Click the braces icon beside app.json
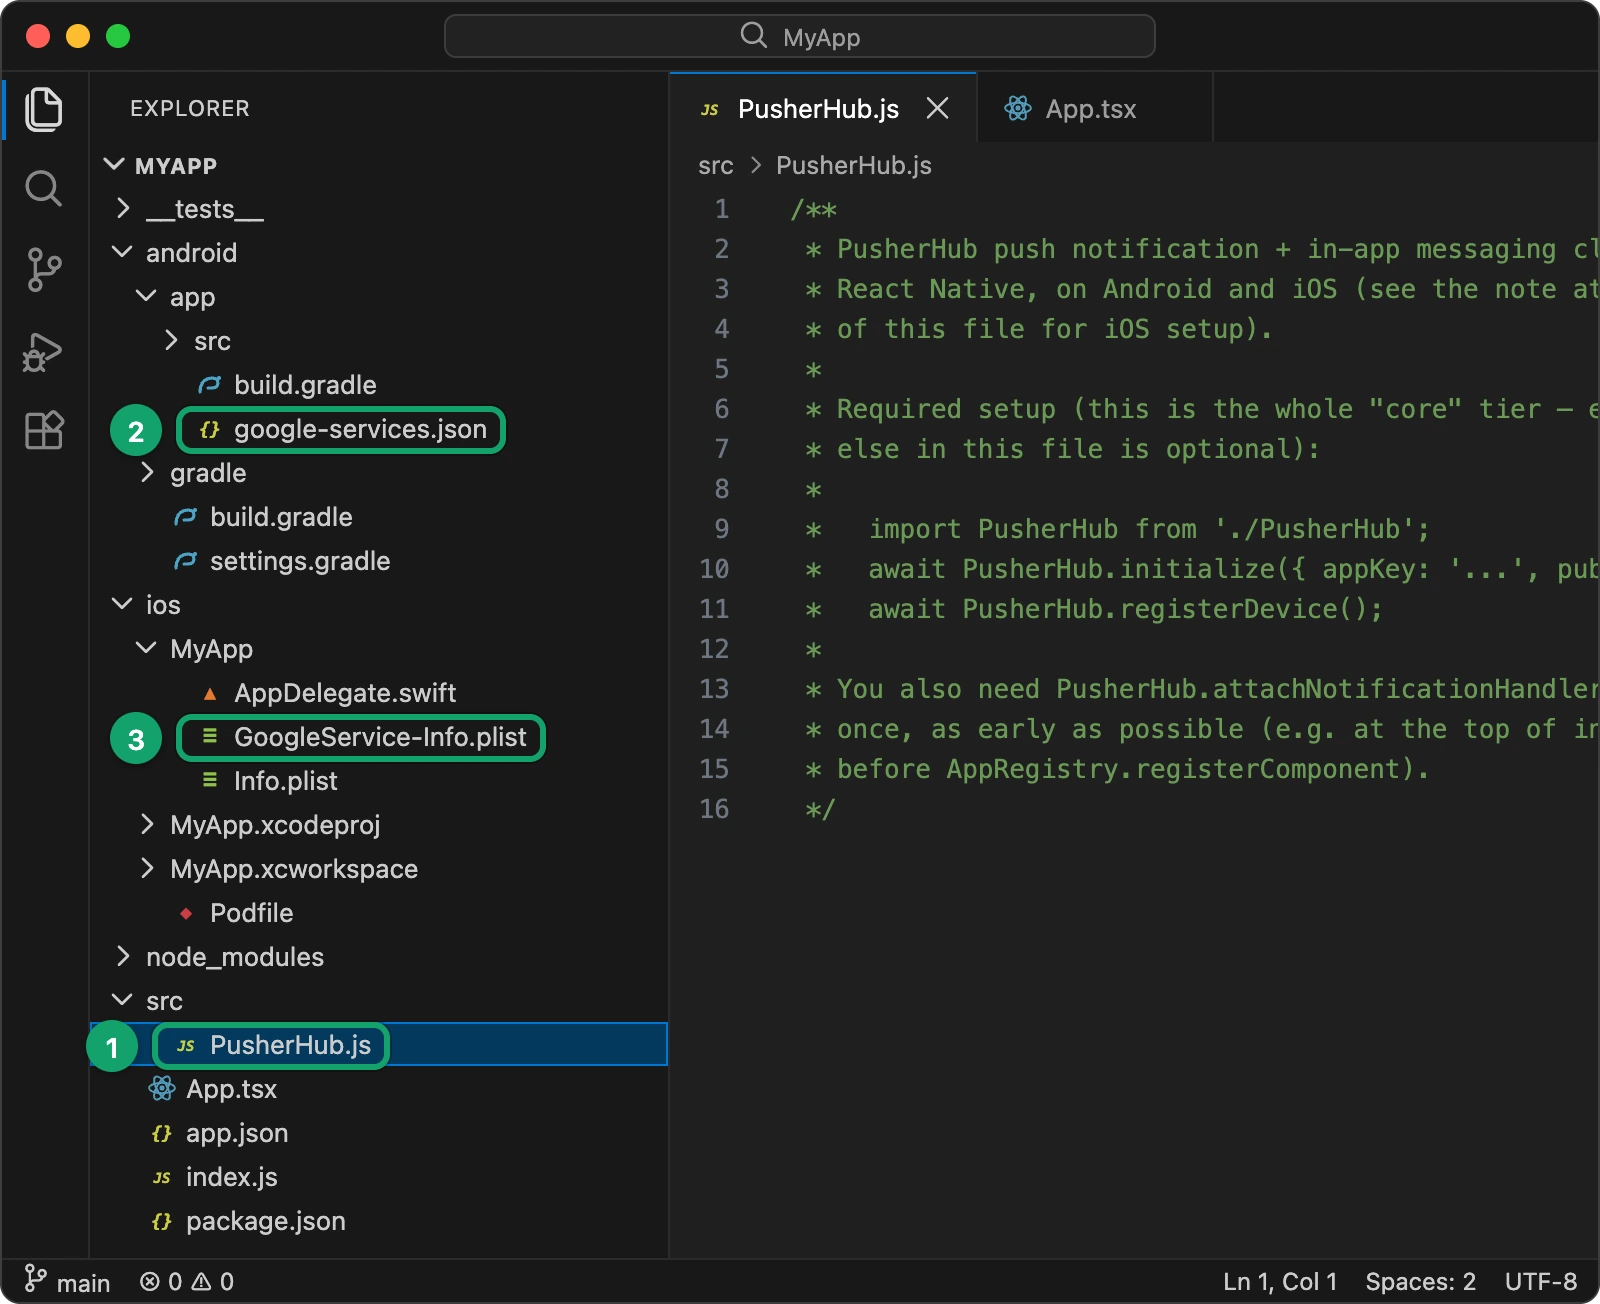This screenshot has height=1304, width=1600. 161,1133
